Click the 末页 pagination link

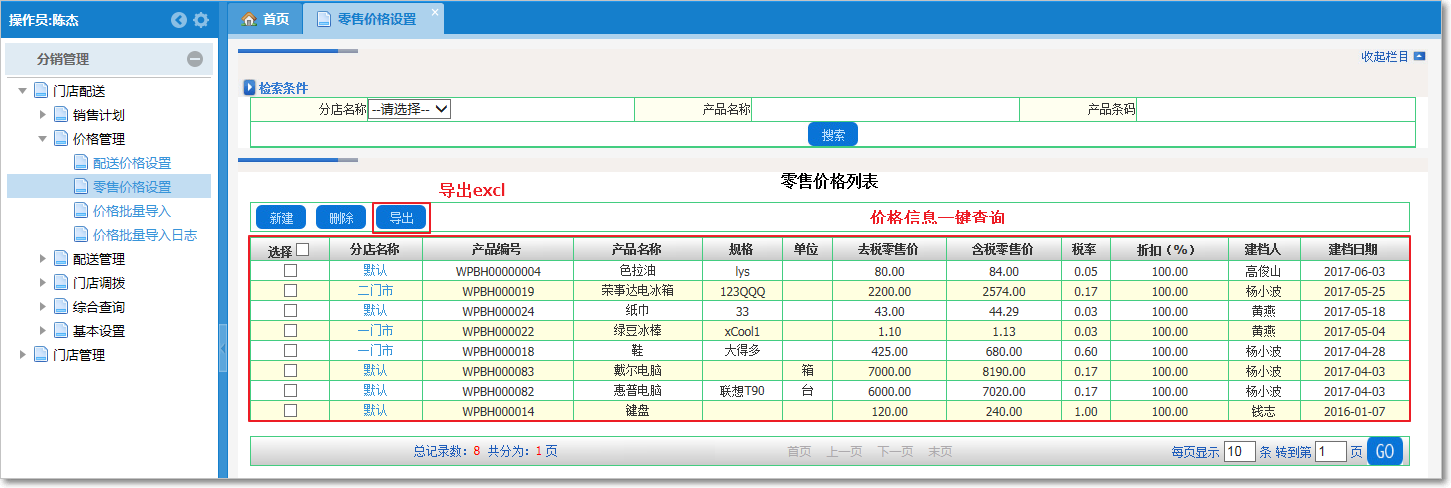click(940, 452)
